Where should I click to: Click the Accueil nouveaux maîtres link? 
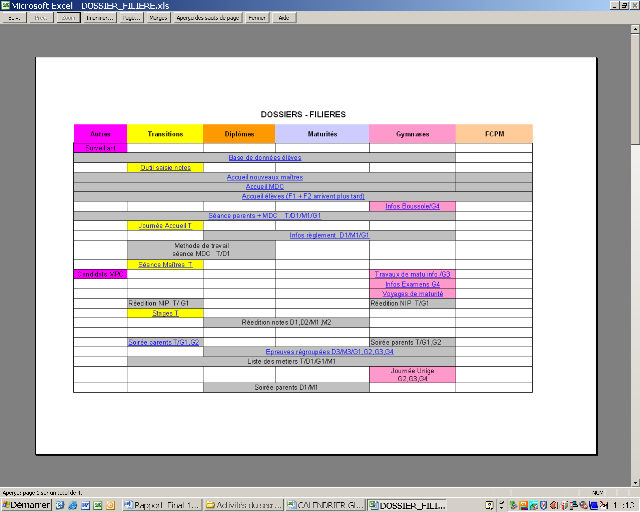pos(265,177)
